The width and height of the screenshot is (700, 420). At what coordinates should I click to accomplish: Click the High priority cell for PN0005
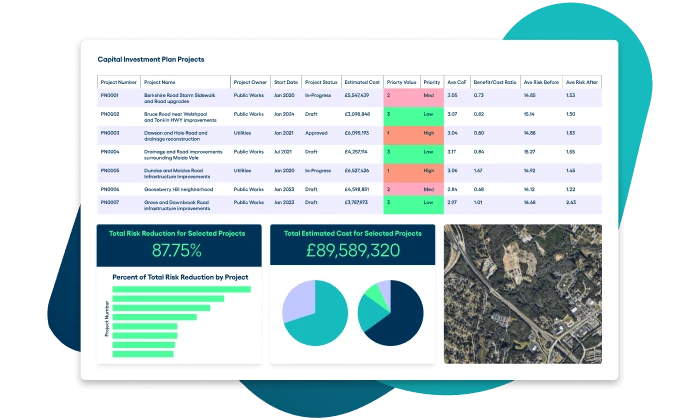[x=432, y=173]
